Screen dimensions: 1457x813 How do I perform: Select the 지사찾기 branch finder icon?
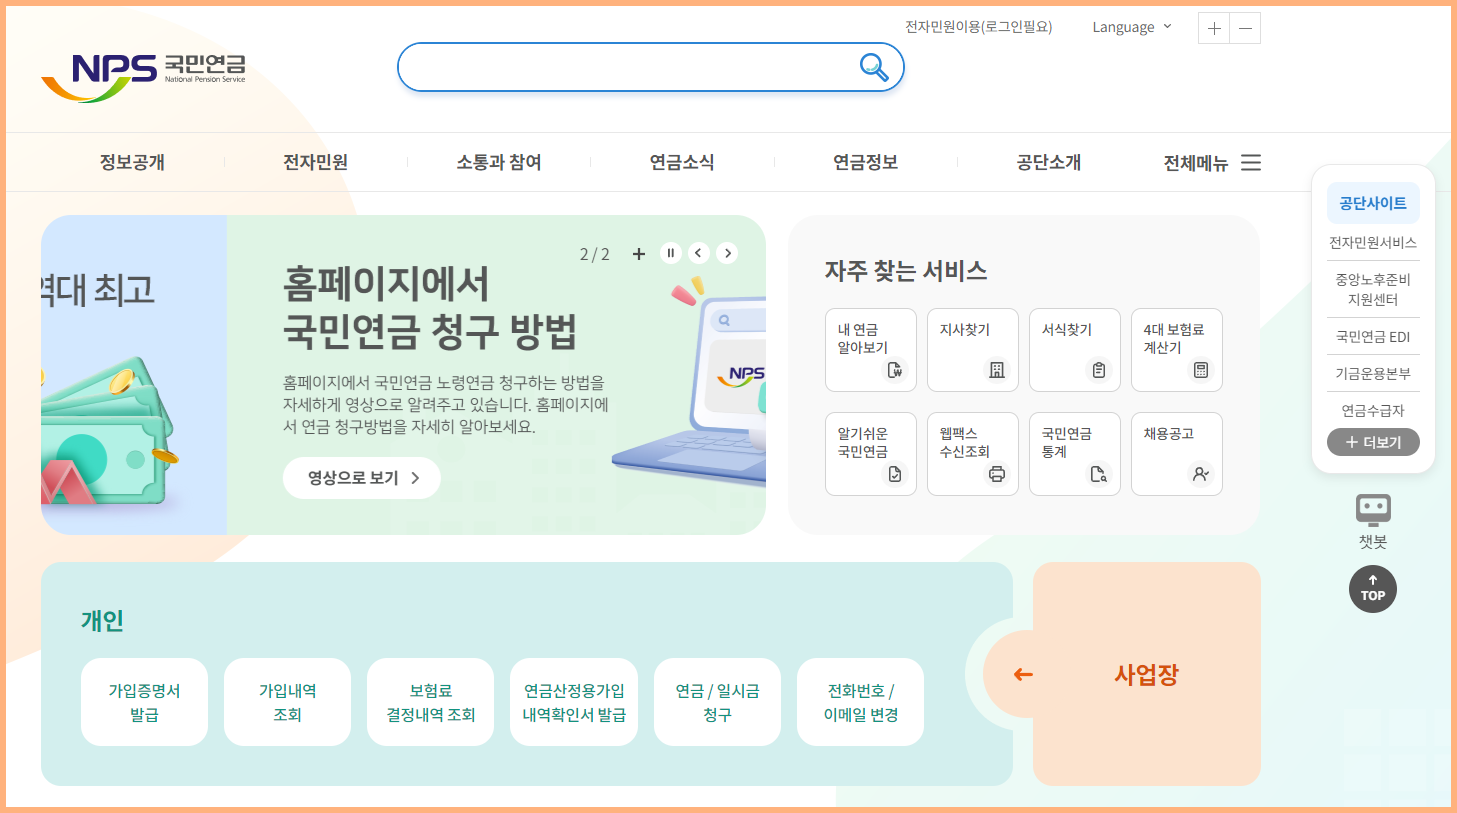972,350
